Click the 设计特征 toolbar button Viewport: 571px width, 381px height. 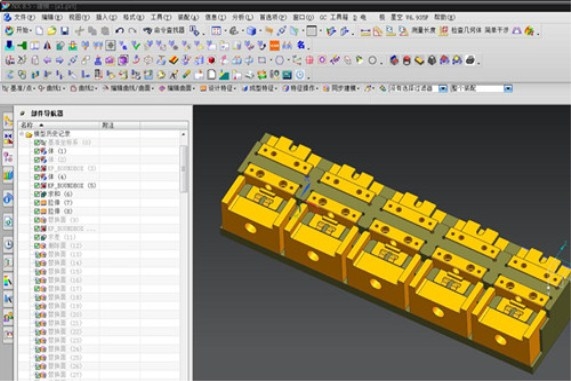(218, 89)
